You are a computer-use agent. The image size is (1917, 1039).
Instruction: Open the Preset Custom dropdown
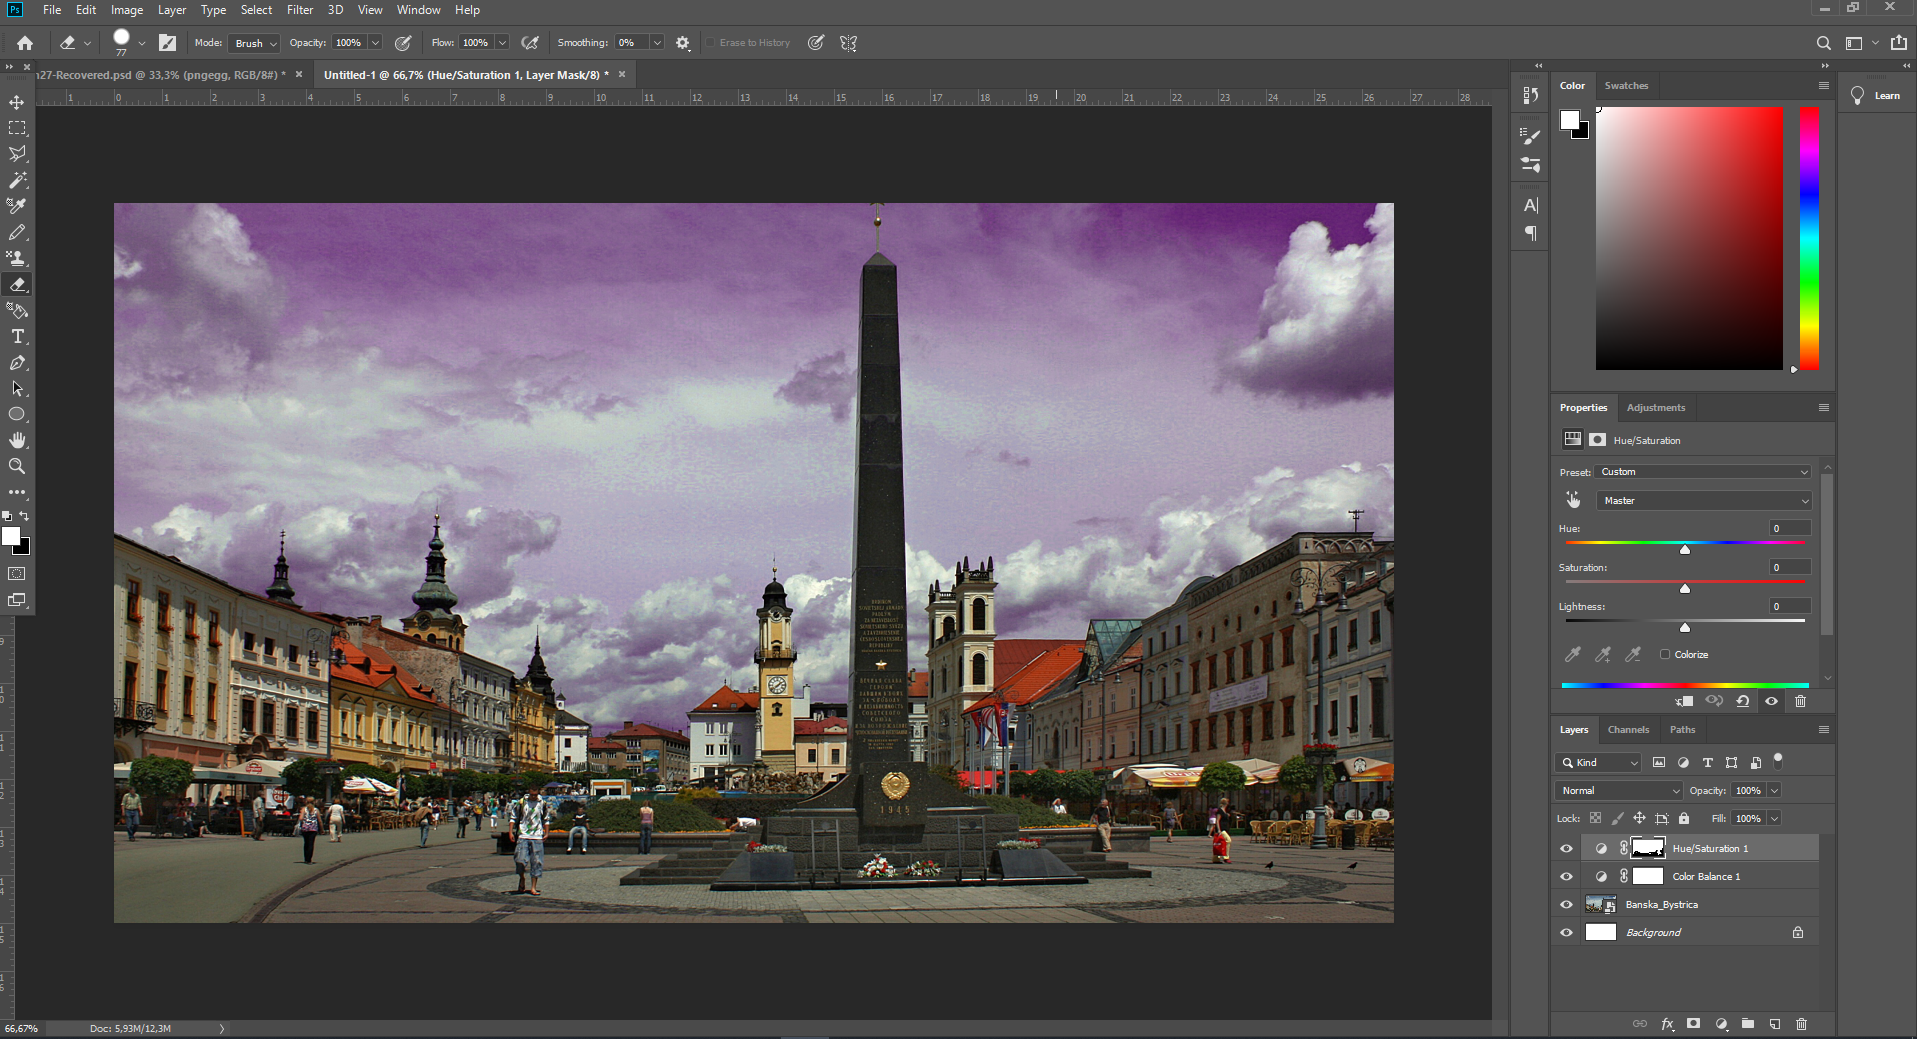pyautogui.click(x=1704, y=472)
